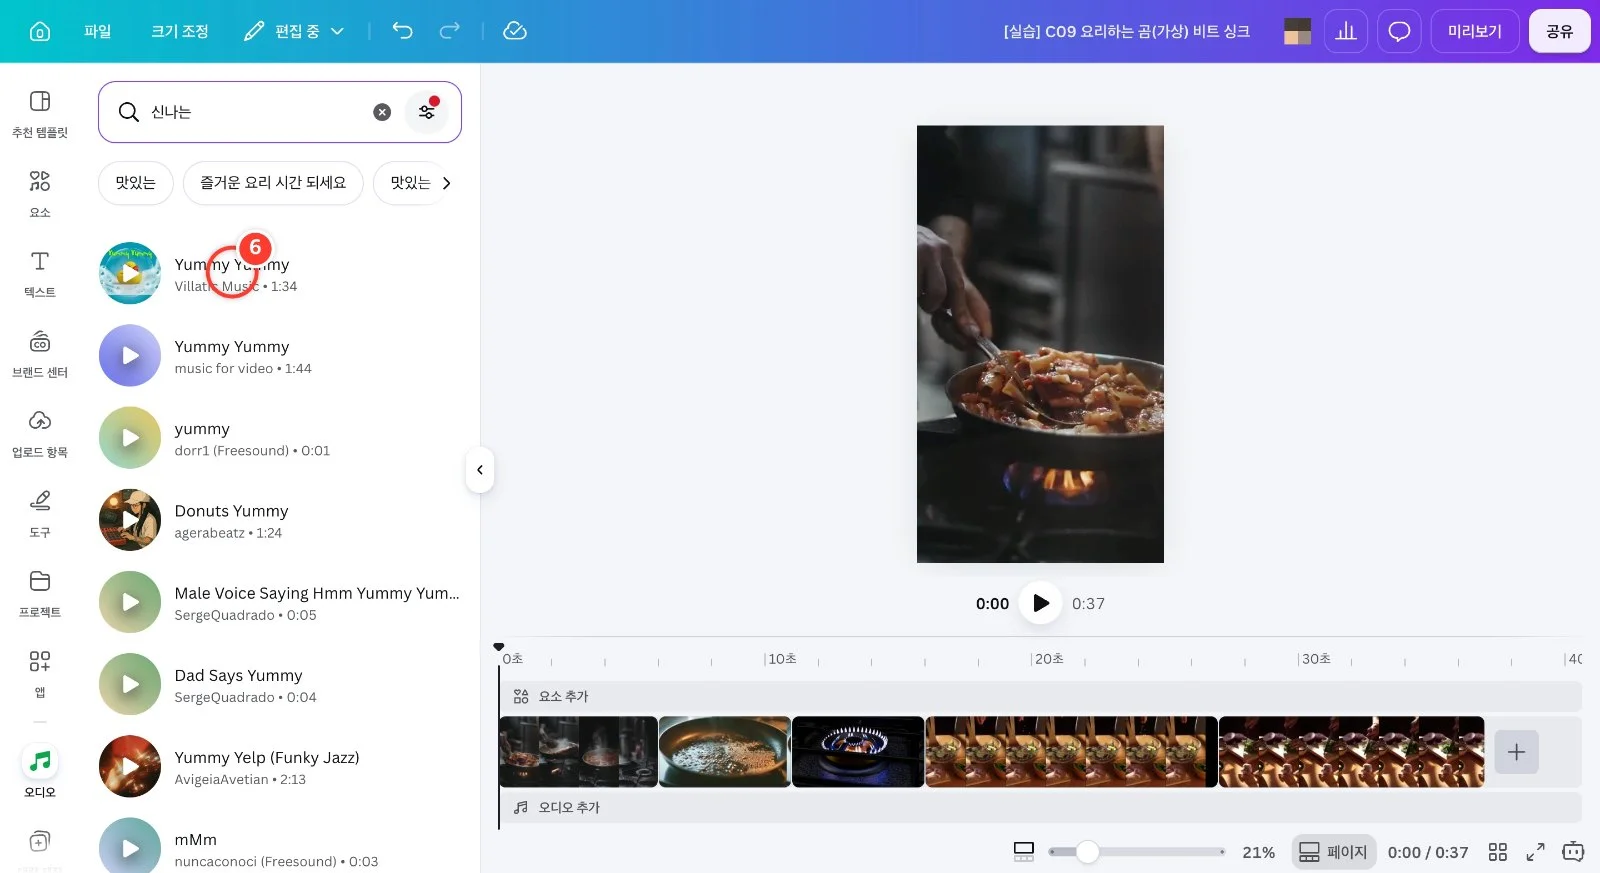Switch to grid view icon
This screenshot has height=873, width=1600.
point(1497,852)
